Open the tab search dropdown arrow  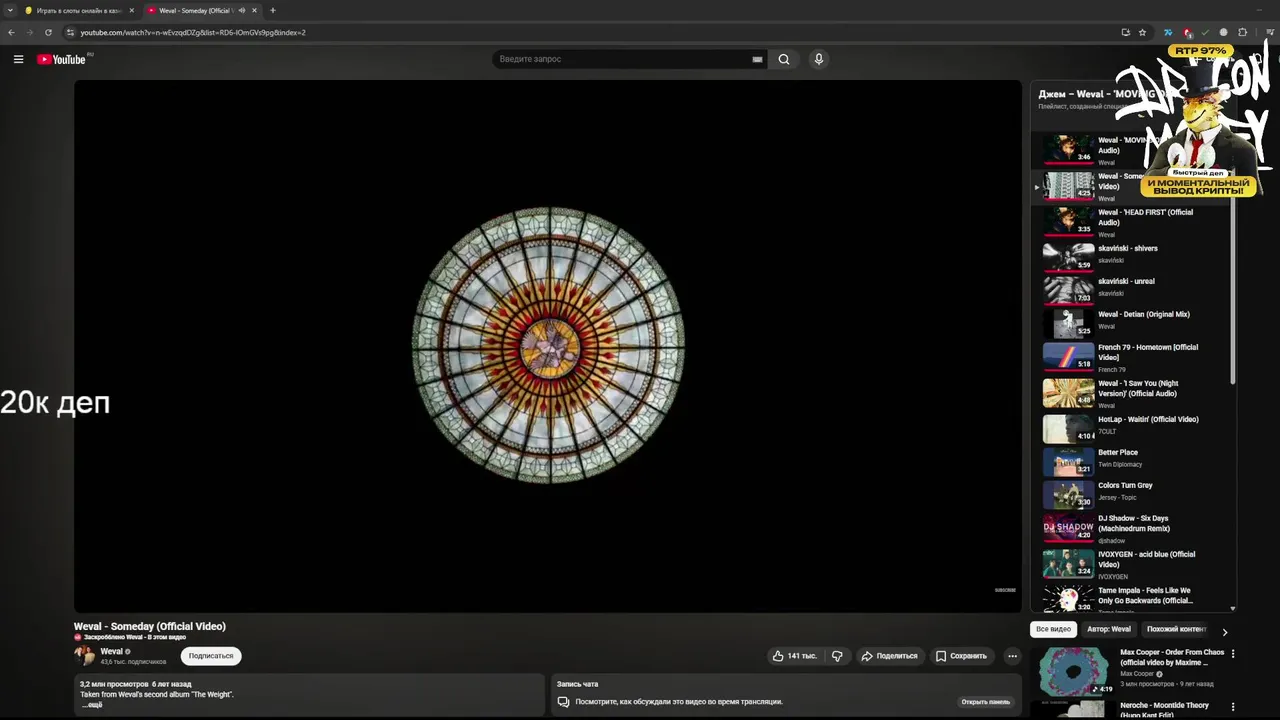[x=9, y=10]
